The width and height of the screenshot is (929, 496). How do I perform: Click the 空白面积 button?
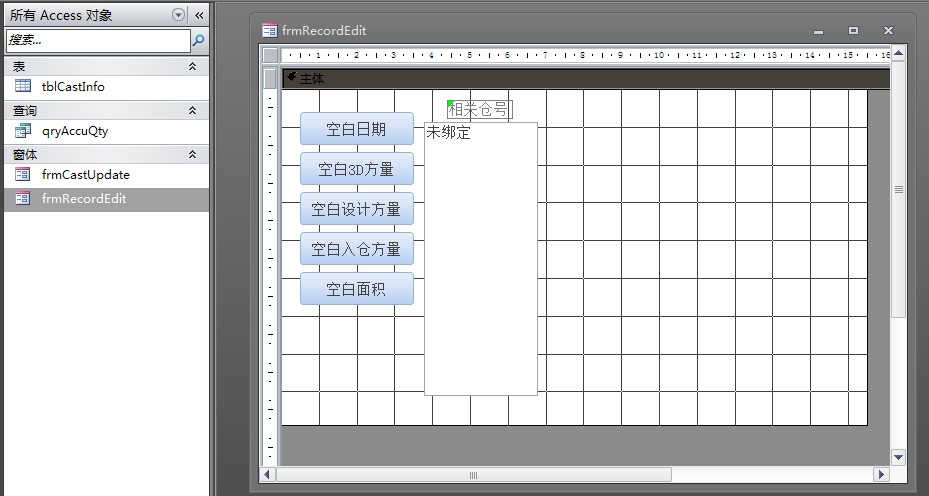point(356,289)
